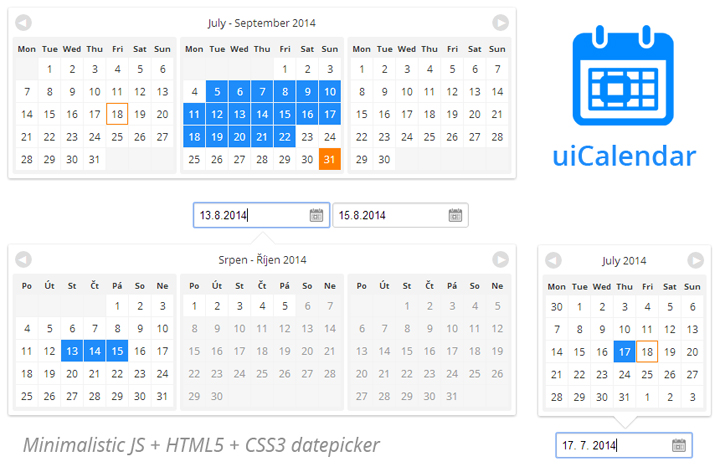The height and width of the screenshot is (472, 720).
Task: Click the 'Srpen - Říjen 2014' header
Action: click(x=262, y=260)
